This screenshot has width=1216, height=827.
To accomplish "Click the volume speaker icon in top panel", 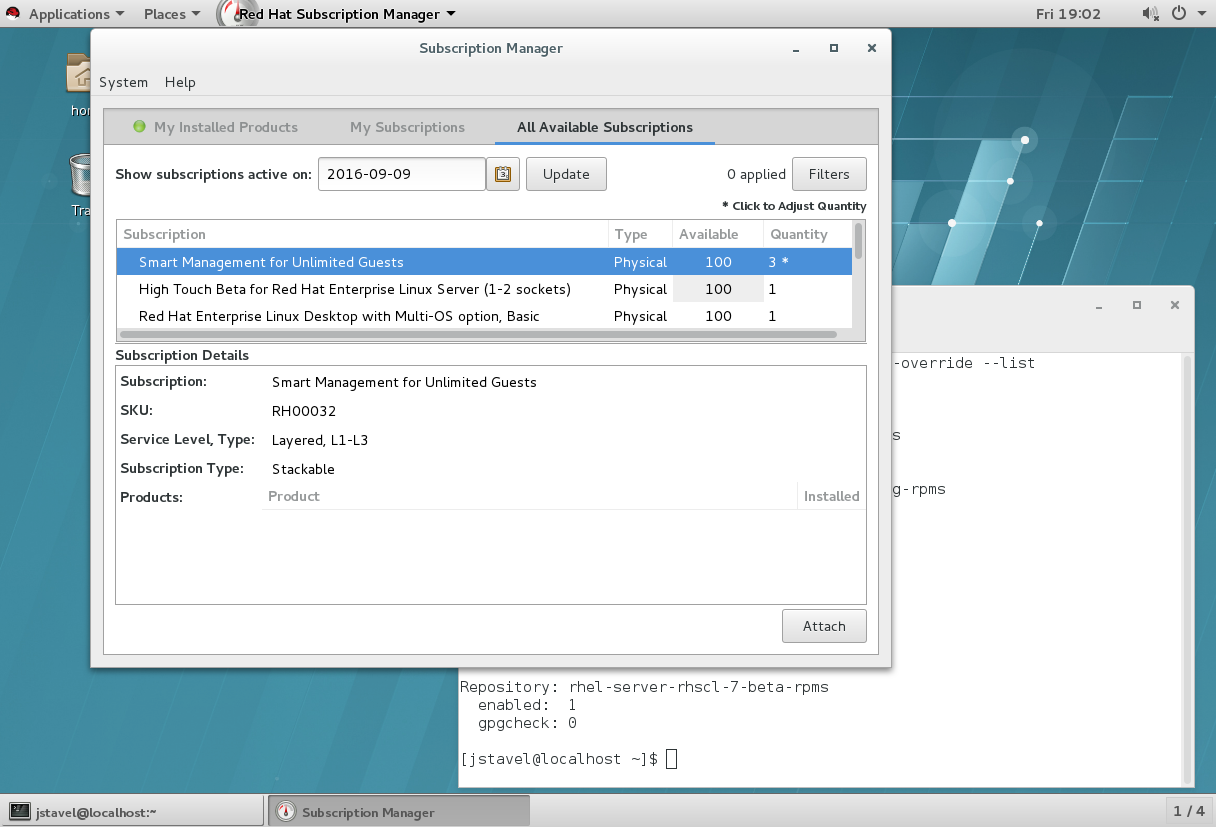I will 1149,14.
